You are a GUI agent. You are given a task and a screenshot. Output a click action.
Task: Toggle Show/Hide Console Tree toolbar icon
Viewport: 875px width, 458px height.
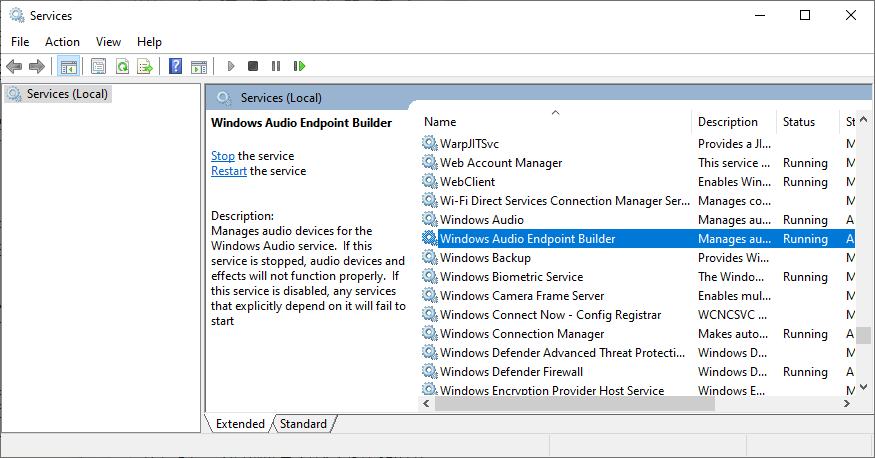[69, 66]
